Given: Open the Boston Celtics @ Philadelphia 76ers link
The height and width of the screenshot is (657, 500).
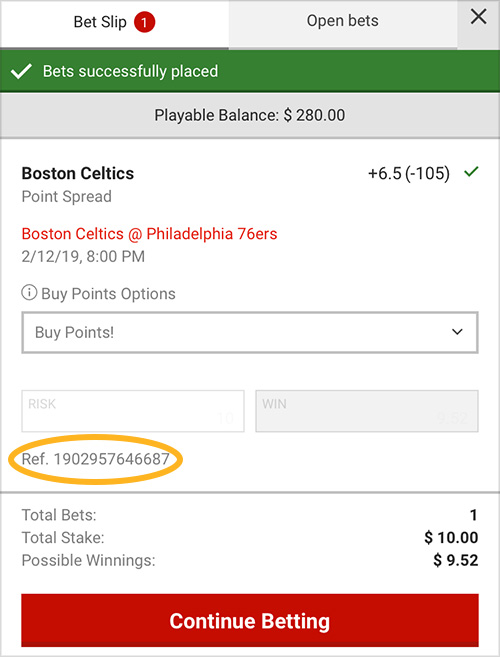Looking at the screenshot, I should pos(149,234).
